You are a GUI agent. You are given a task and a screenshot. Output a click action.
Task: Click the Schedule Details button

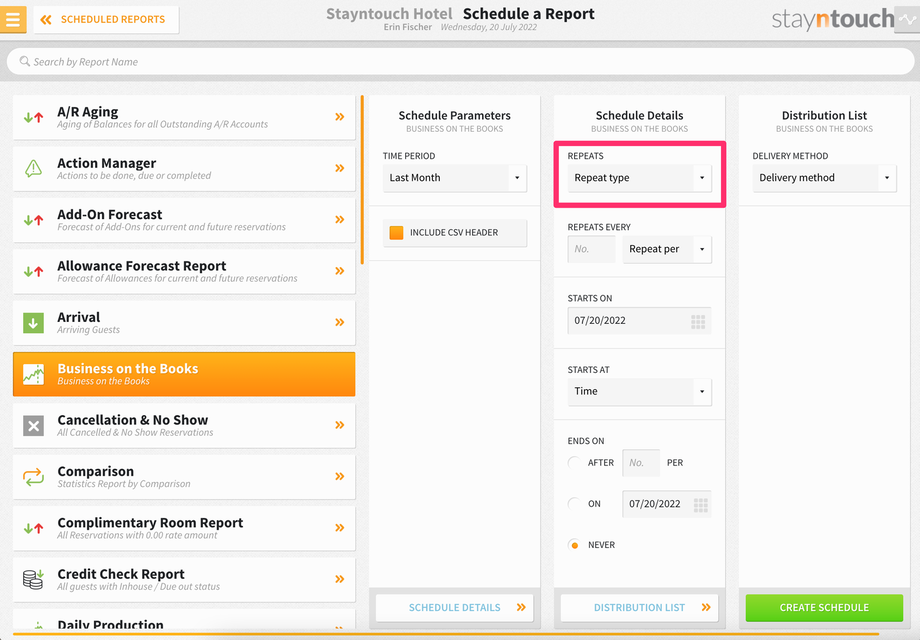tap(455, 608)
